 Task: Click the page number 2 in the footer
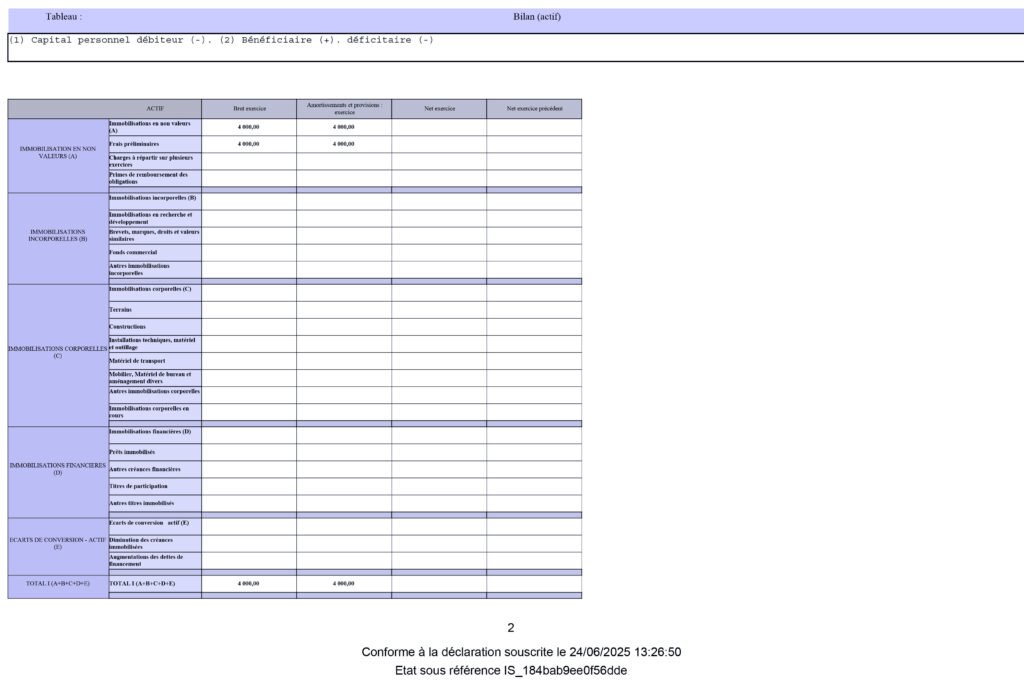tap(511, 628)
